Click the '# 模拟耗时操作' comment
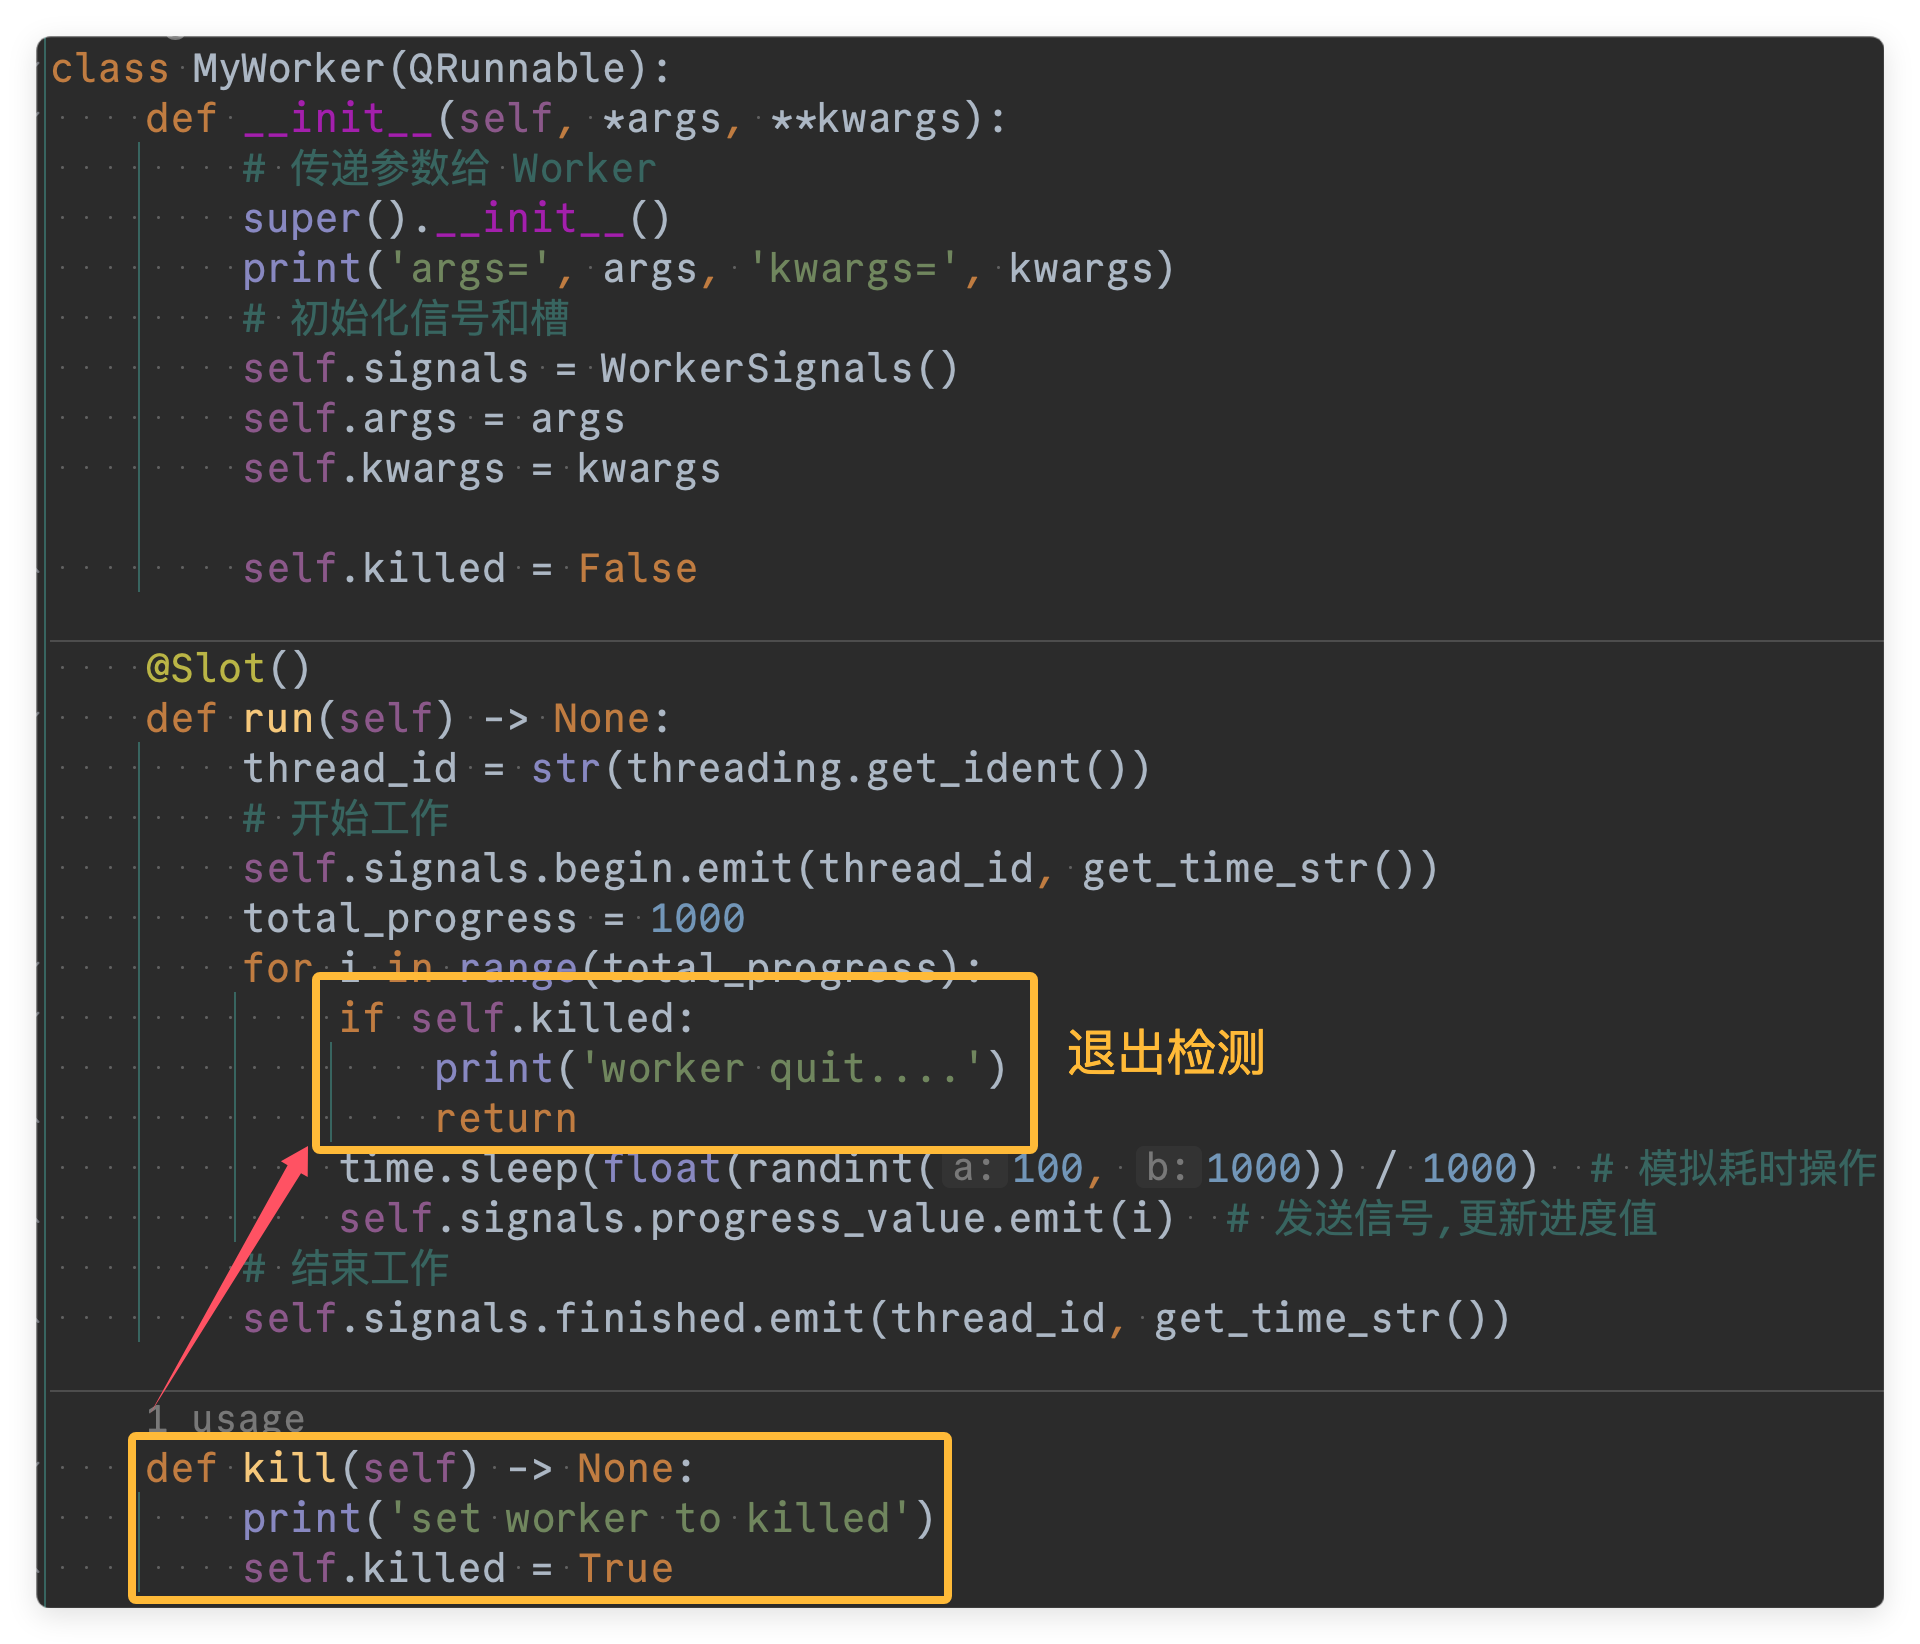 point(1734,1169)
